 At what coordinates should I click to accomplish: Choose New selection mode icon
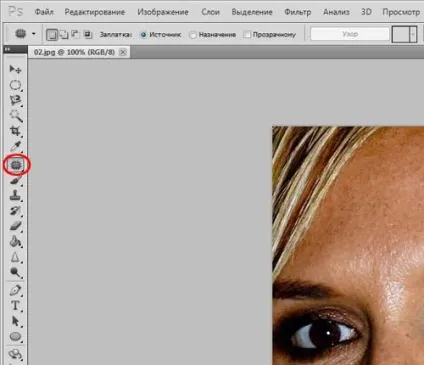pyautogui.click(x=51, y=34)
